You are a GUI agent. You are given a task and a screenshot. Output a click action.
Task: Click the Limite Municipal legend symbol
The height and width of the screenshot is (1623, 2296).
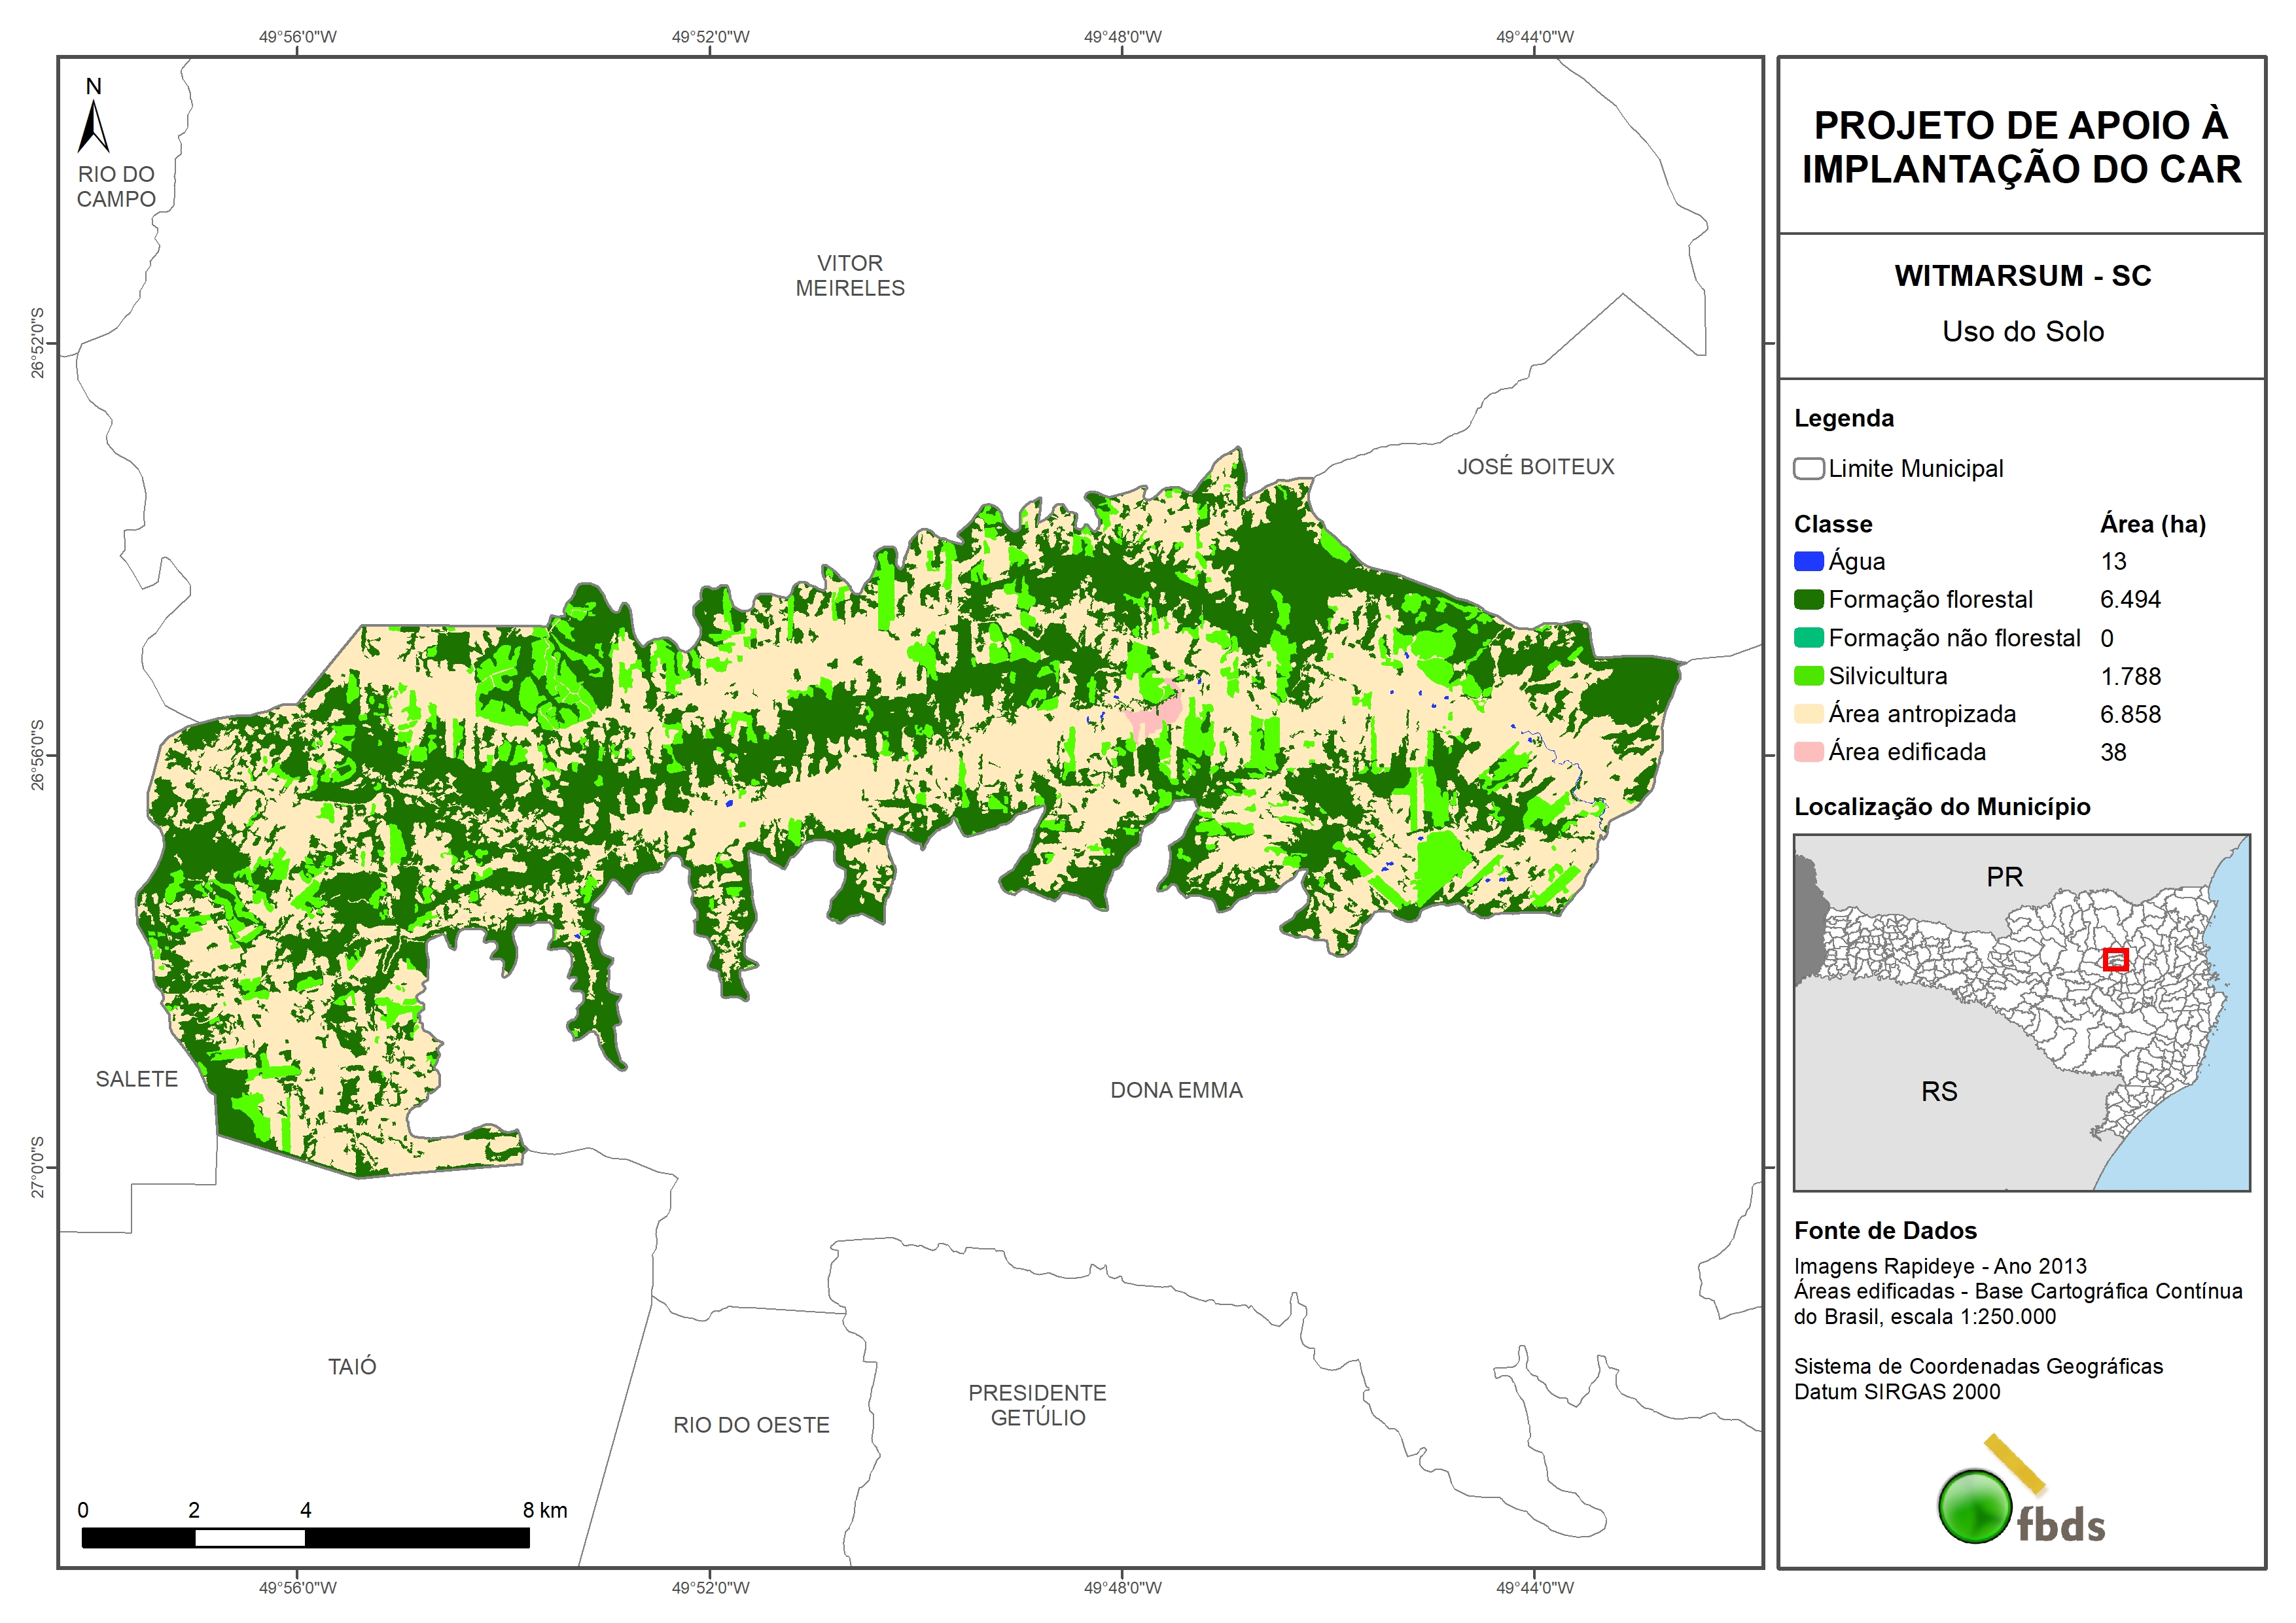coord(1808,468)
